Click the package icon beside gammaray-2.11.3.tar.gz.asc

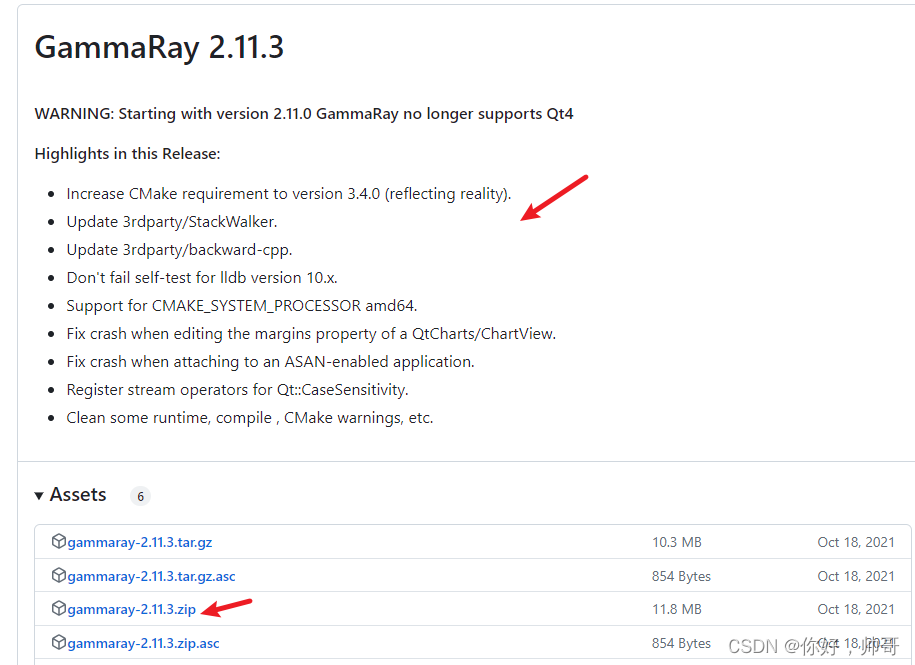[x=59, y=575]
